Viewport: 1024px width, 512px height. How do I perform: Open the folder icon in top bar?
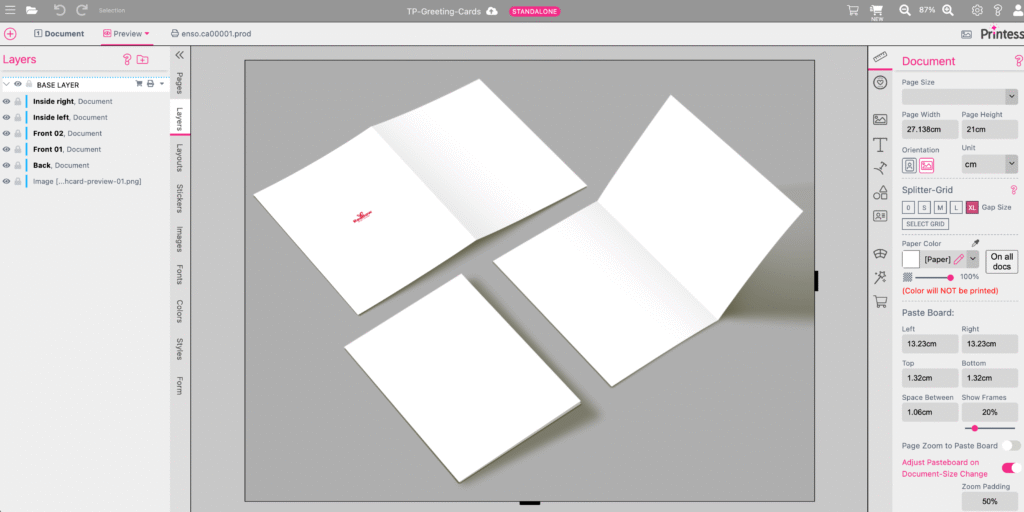(32, 10)
